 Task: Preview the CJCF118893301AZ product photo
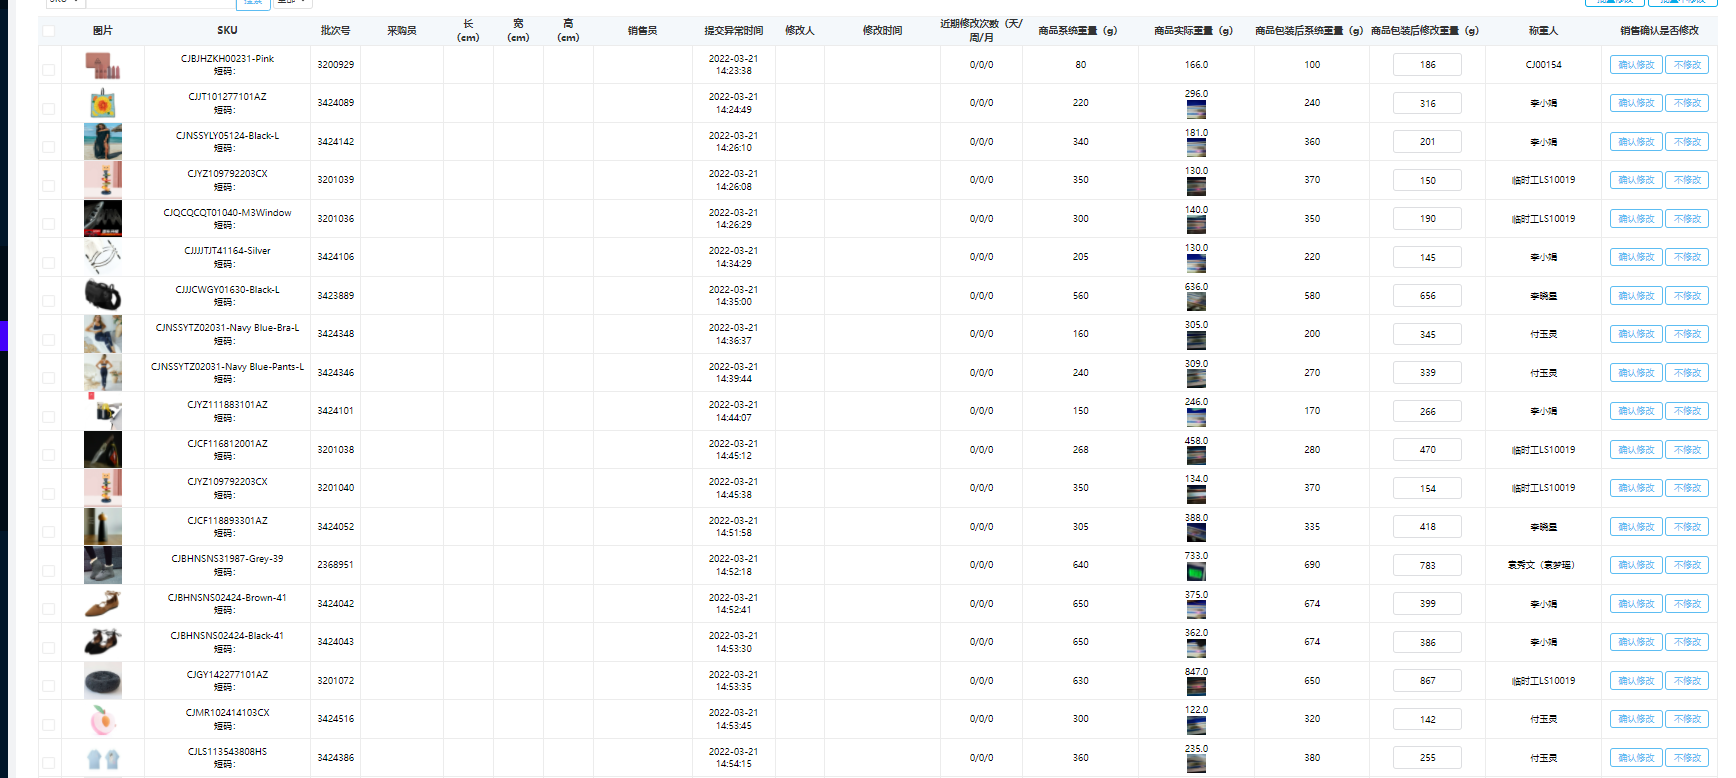[x=103, y=527]
